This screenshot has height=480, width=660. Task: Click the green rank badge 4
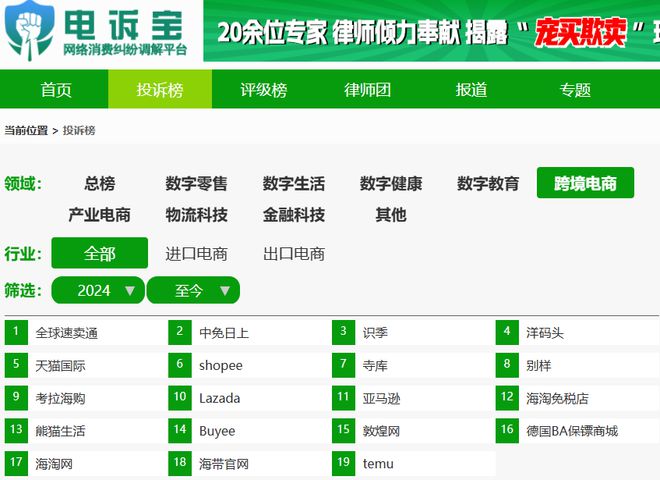(x=507, y=332)
